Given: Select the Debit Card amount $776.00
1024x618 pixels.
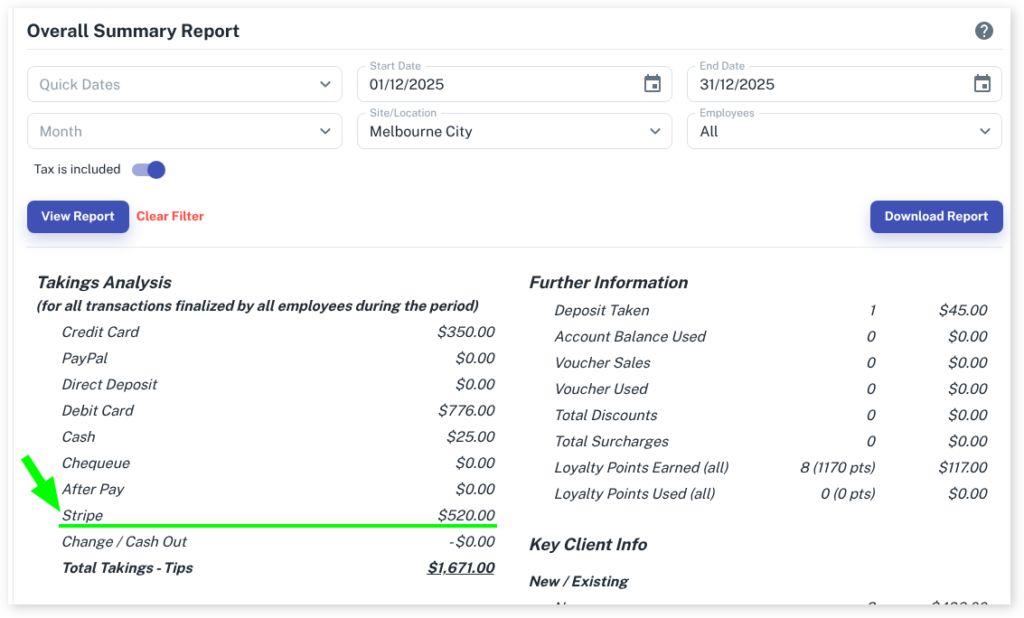Looking at the screenshot, I should point(466,411).
